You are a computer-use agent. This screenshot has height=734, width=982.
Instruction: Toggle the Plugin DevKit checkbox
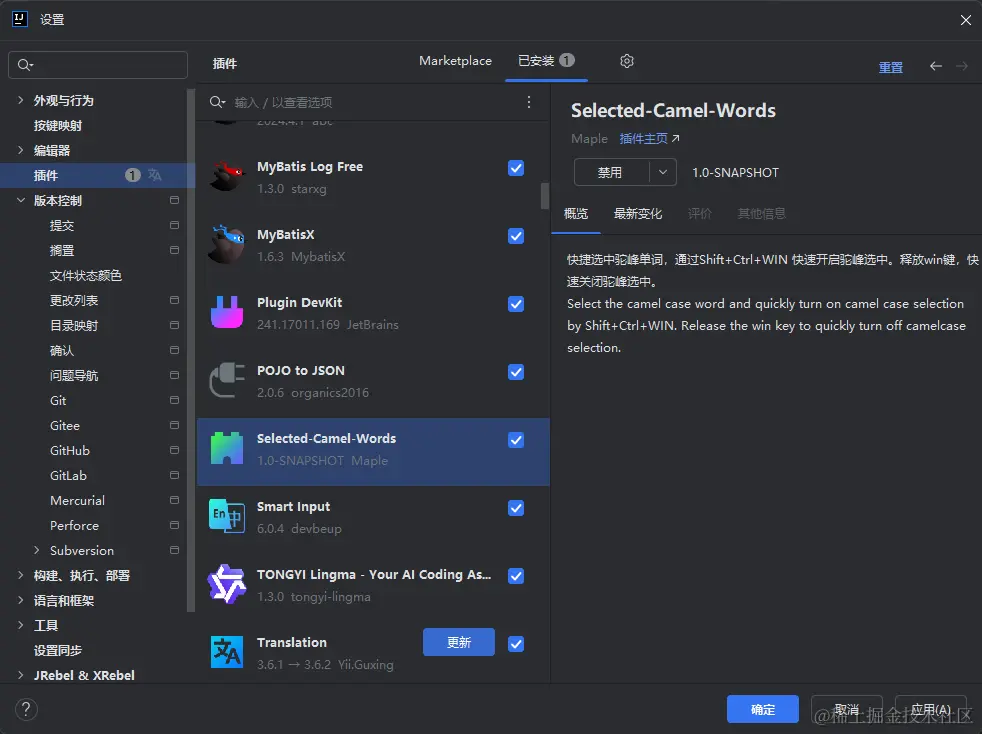[516, 304]
